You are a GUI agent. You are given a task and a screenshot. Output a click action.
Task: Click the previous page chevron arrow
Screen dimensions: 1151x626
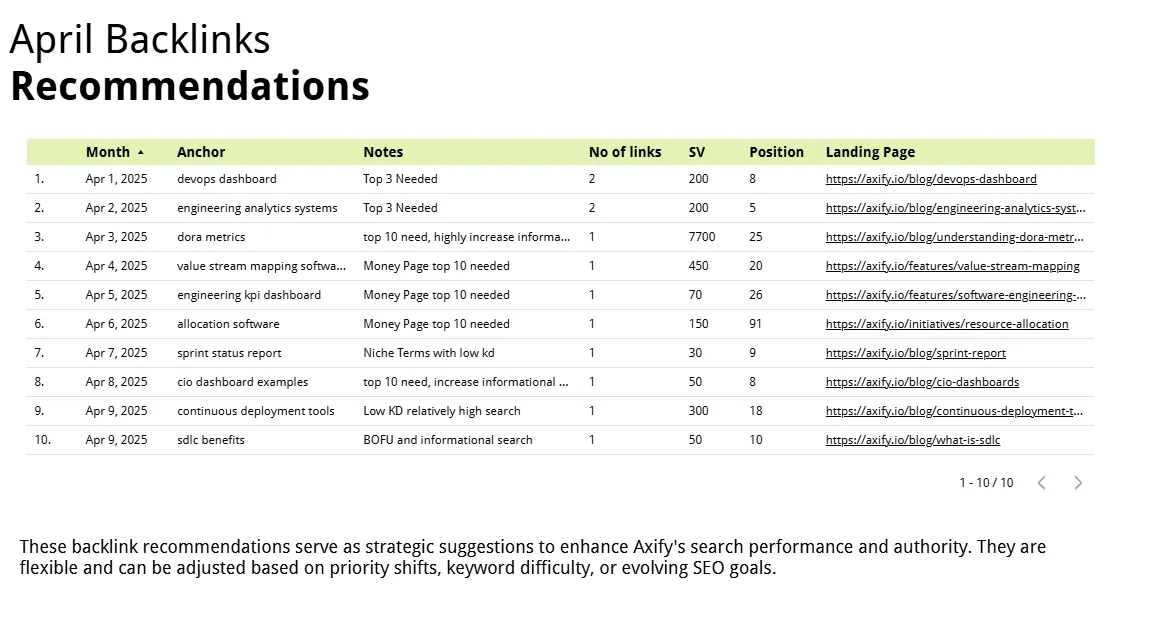click(x=1041, y=482)
